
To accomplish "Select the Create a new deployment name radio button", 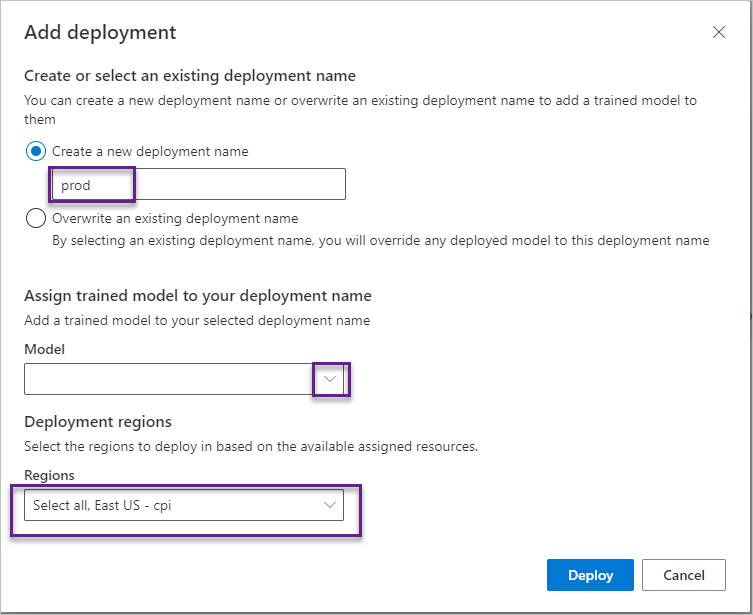I will pos(36,151).
